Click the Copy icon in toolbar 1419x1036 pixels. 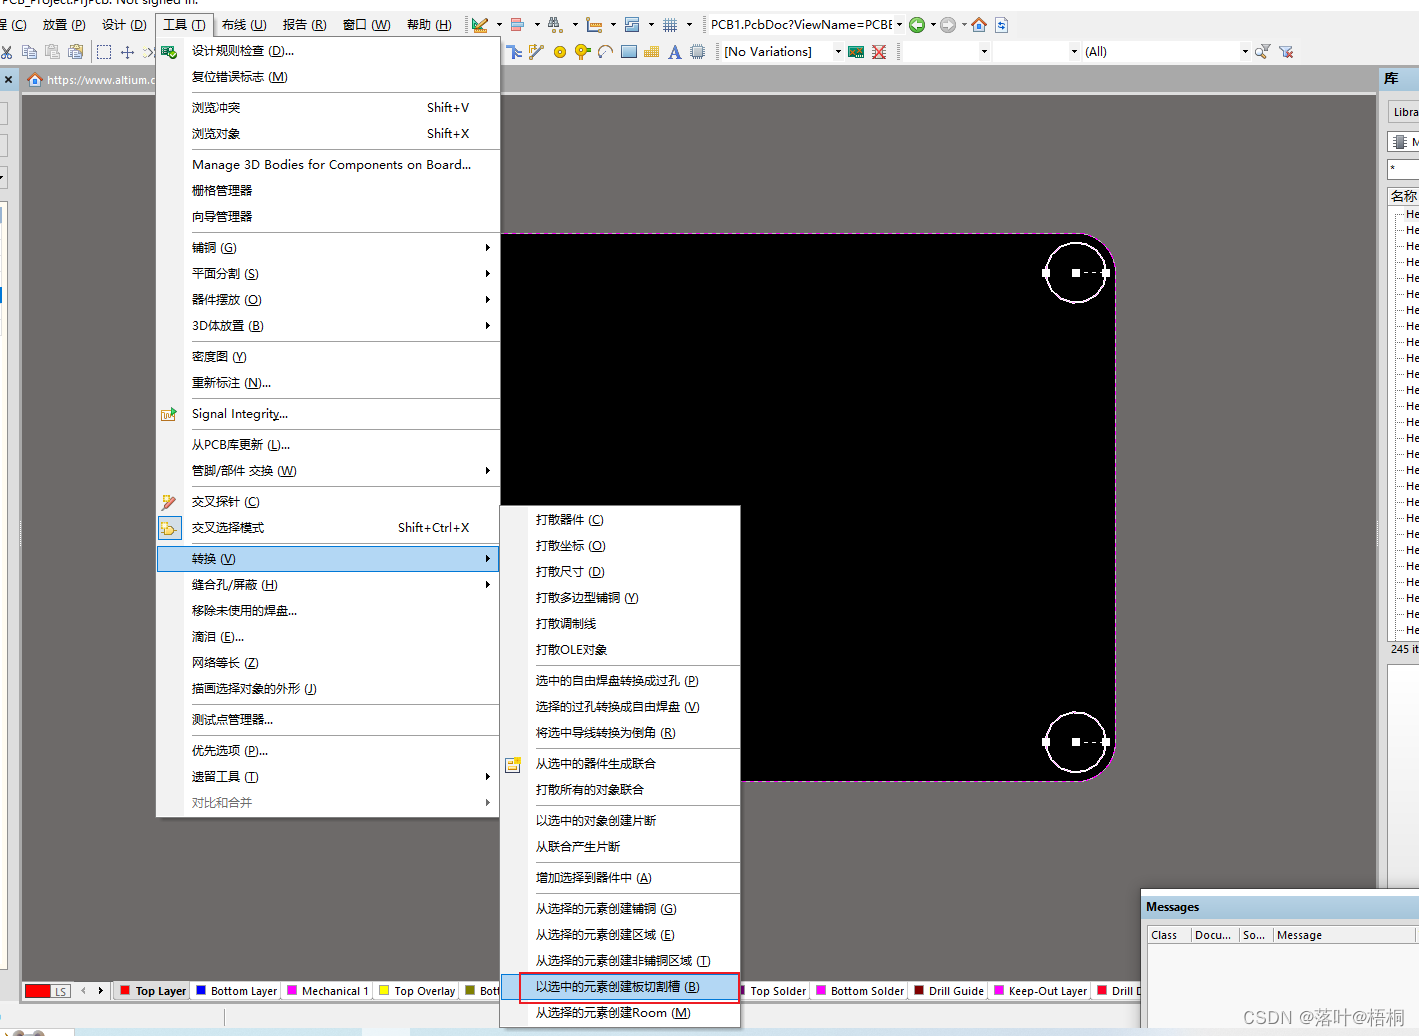click(30, 52)
